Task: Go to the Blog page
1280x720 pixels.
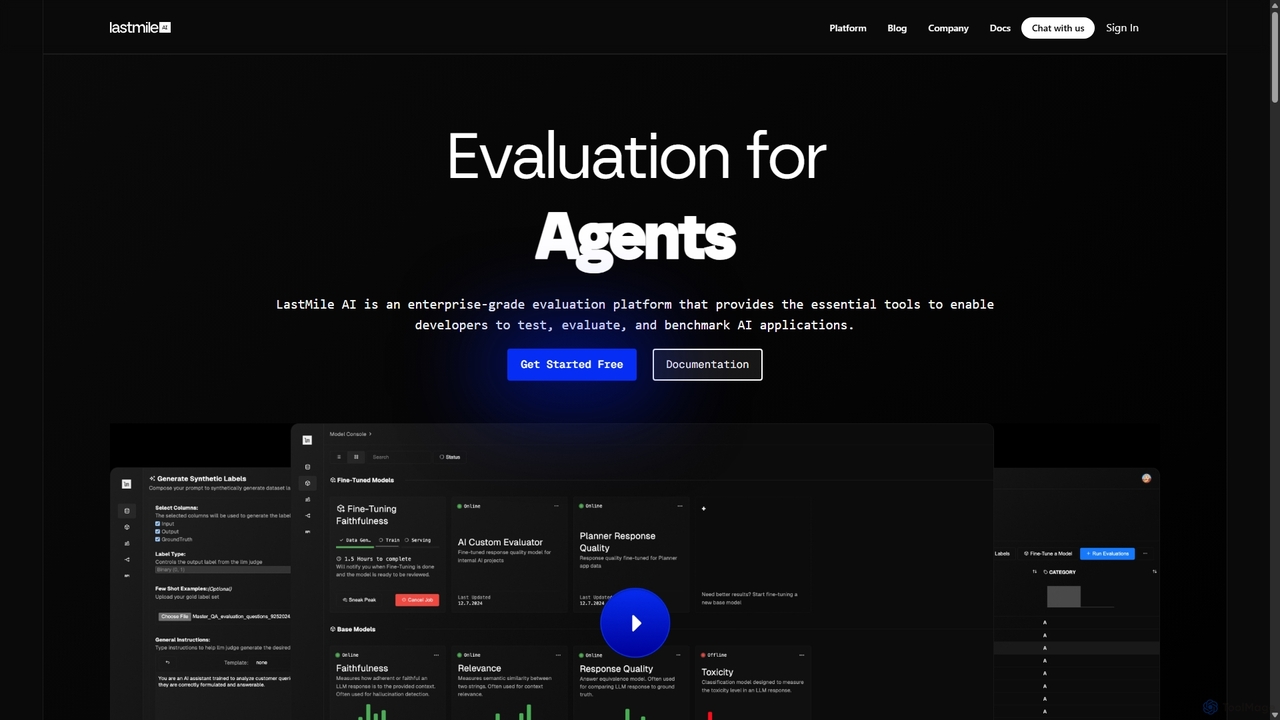Action: tap(897, 28)
